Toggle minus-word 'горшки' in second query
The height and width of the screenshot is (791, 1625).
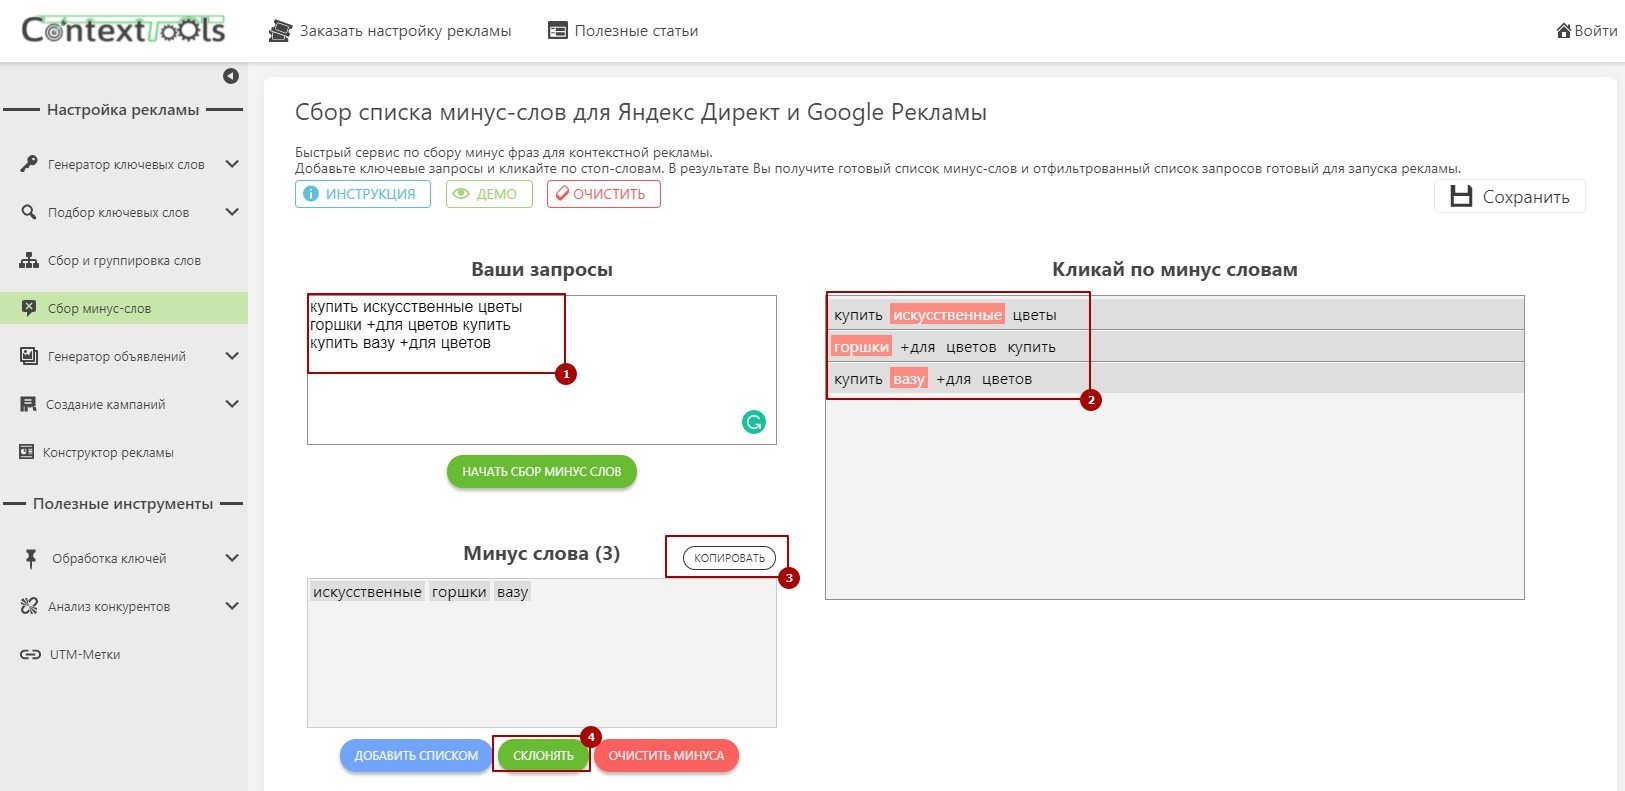click(861, 347)
